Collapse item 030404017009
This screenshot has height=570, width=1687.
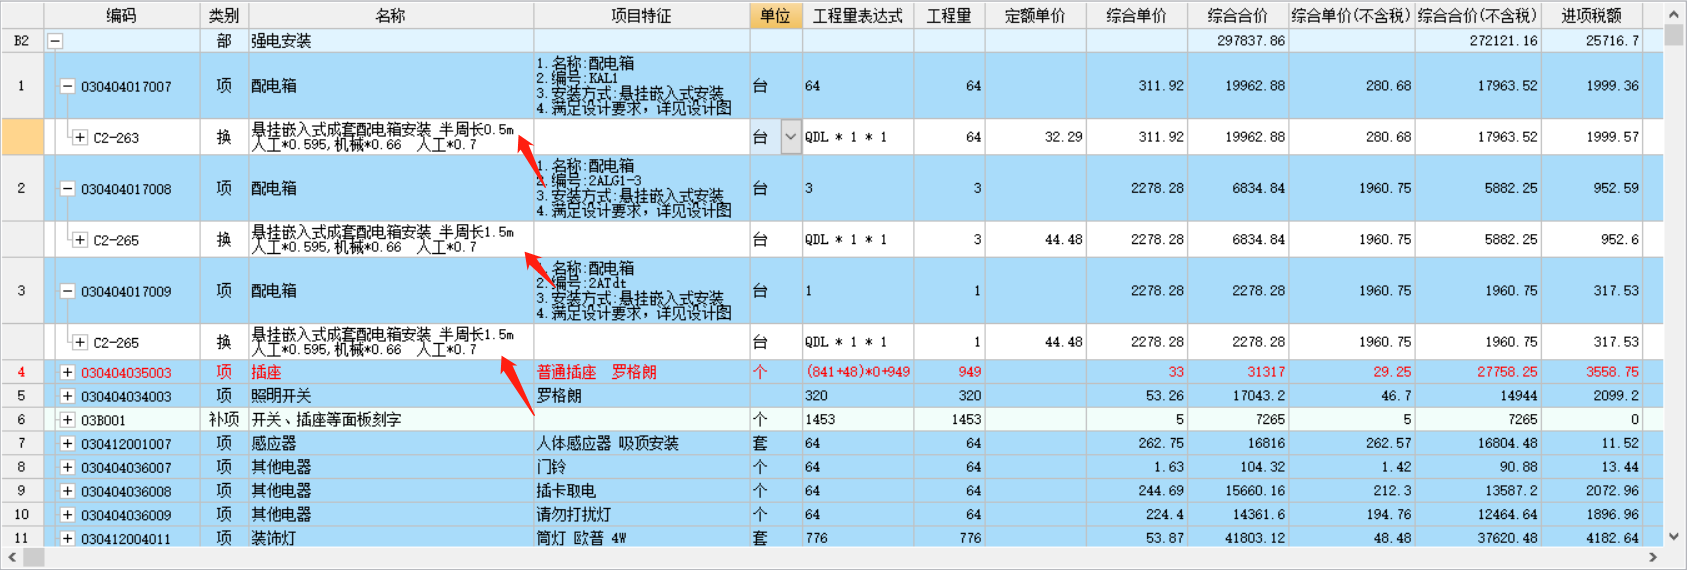pyautogui.click(x=67, y=291)
